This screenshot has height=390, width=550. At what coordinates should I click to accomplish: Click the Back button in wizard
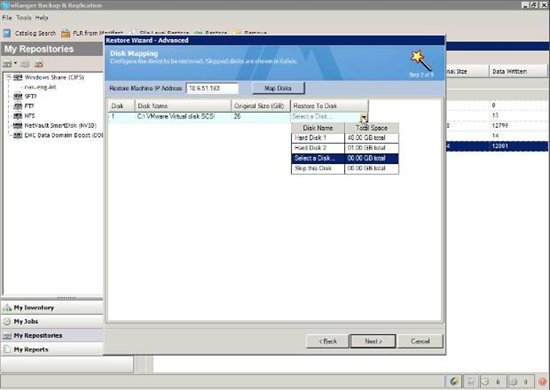(x=328, y=341)
